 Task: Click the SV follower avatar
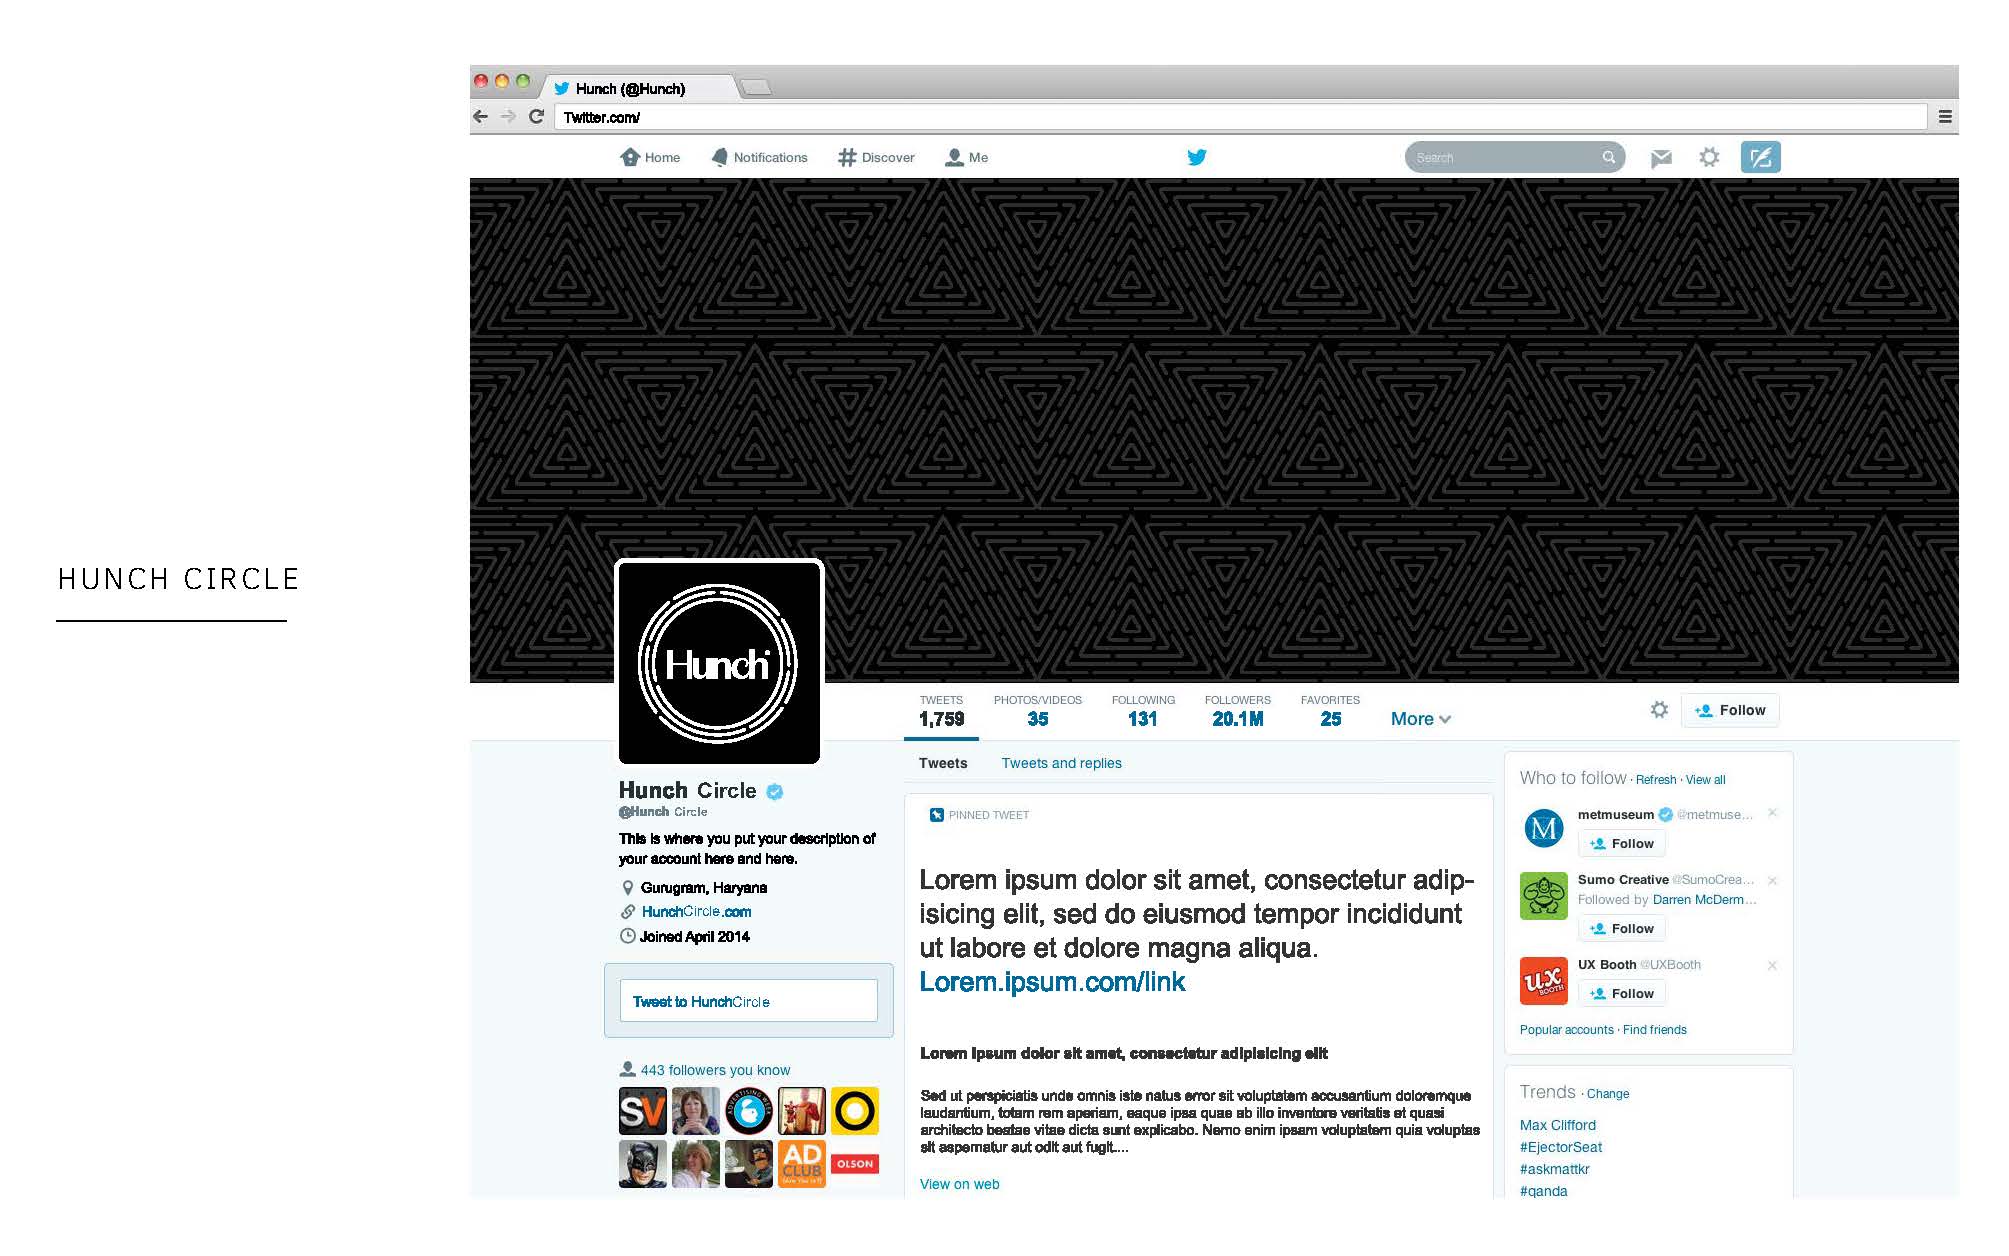[x=643, y=1111]
